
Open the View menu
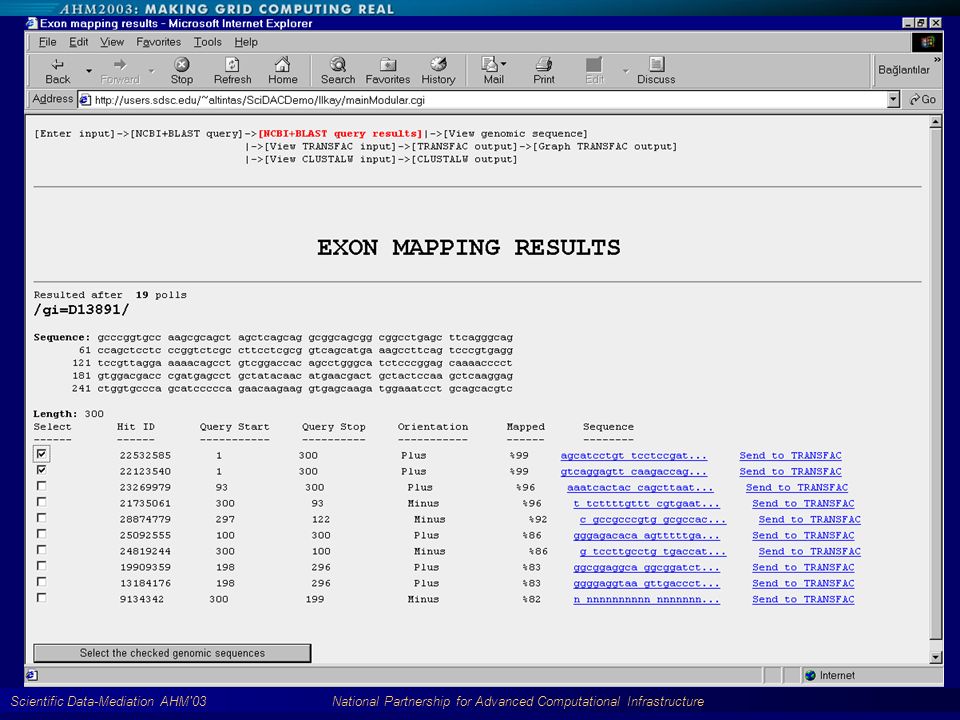[112, 42]
